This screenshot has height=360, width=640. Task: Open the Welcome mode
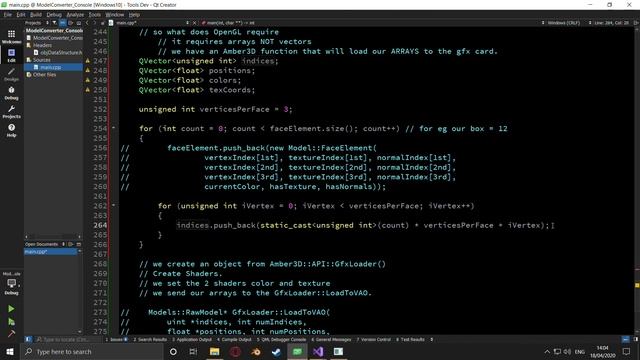pyautogui.click(x=11, y=36)
